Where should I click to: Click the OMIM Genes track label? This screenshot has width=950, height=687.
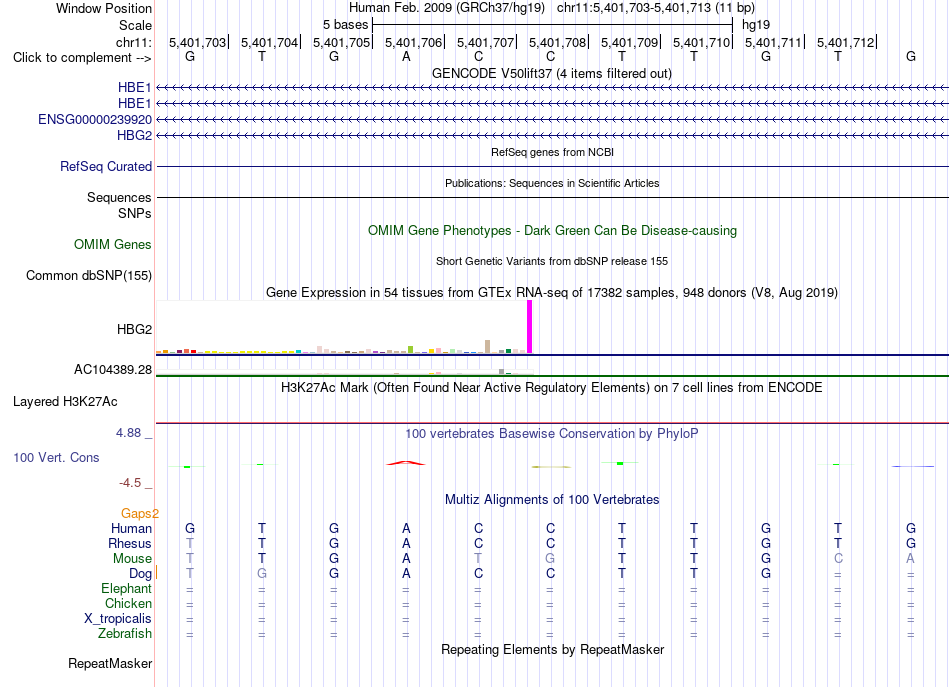(113, 244)
